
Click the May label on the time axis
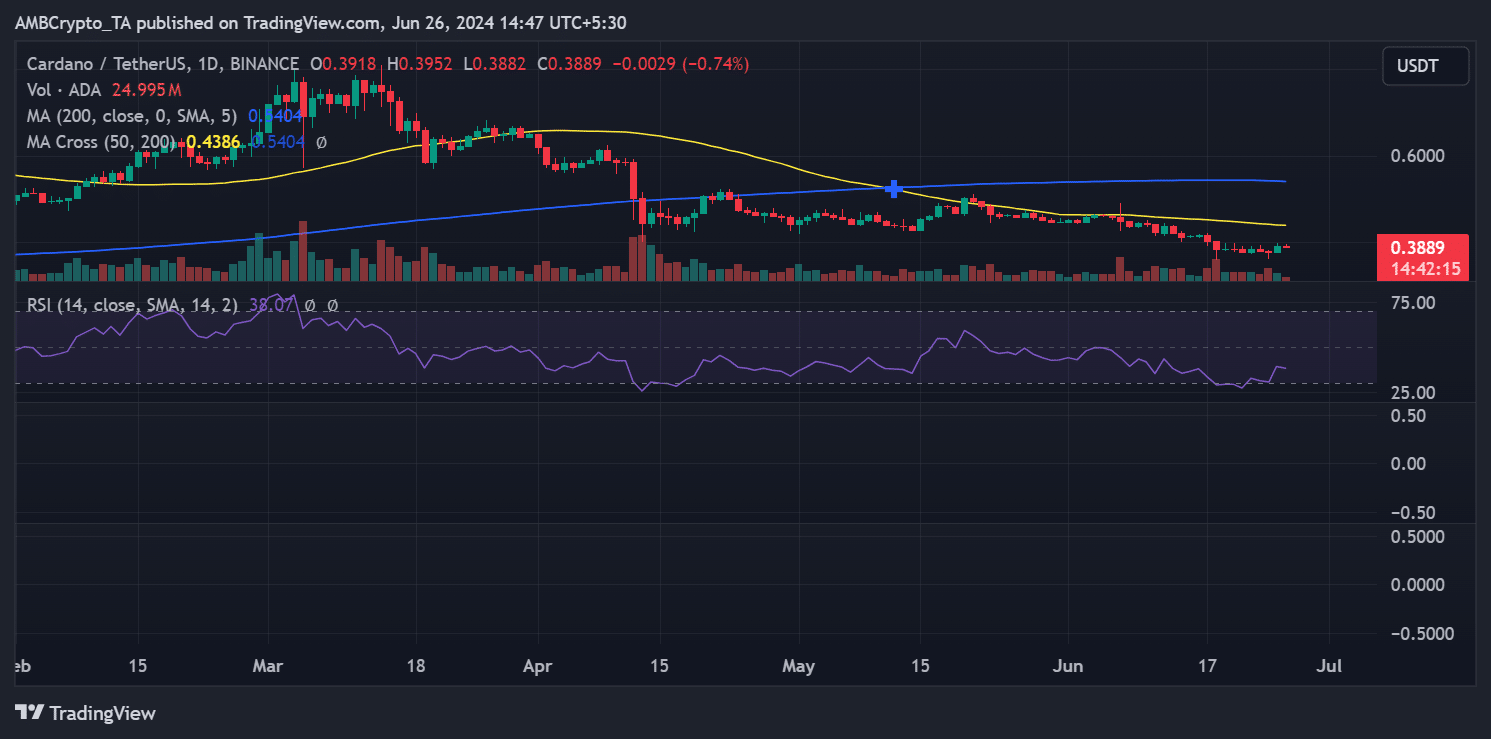[800, 665]
